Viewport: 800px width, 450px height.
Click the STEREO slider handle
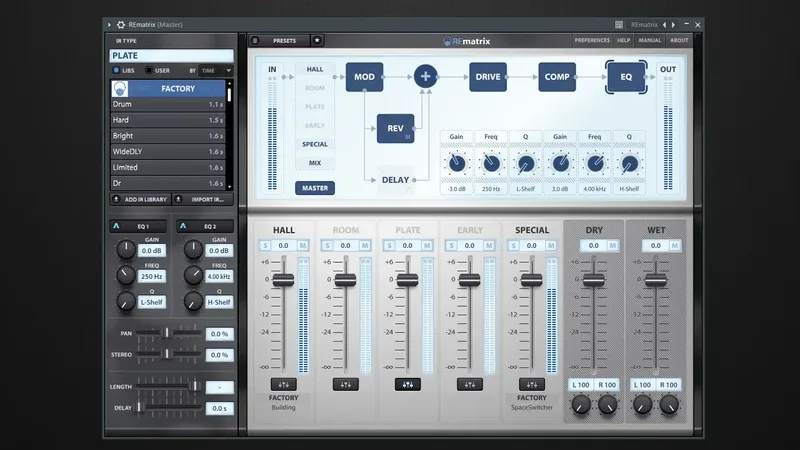coord(166,354)
